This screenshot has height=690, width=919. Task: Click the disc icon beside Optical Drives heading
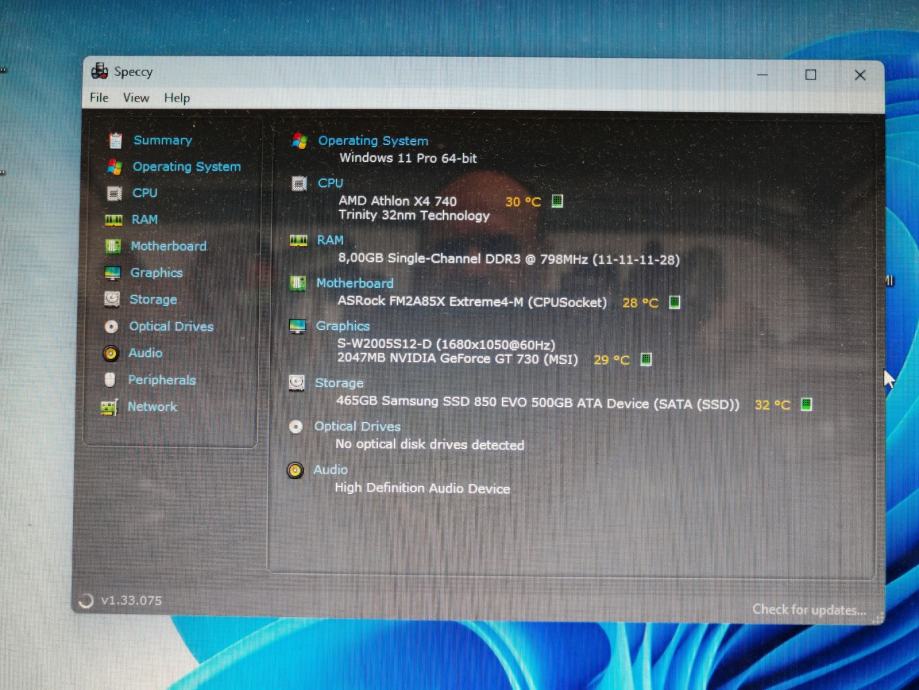[x=296, y=426]
